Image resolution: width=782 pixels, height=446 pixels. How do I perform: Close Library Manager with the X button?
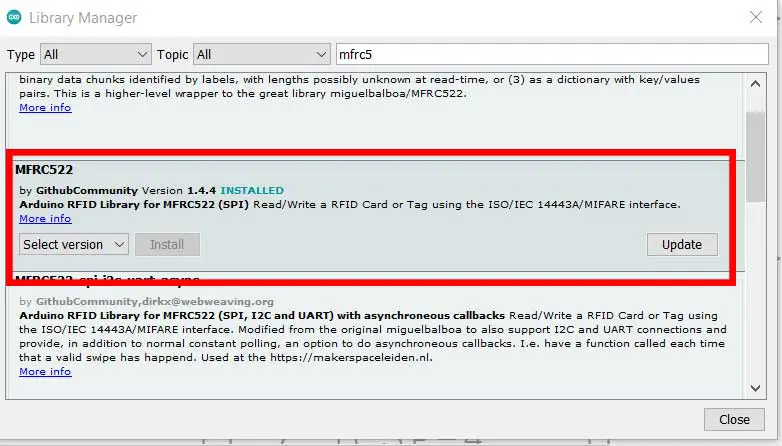coord(756,17)
